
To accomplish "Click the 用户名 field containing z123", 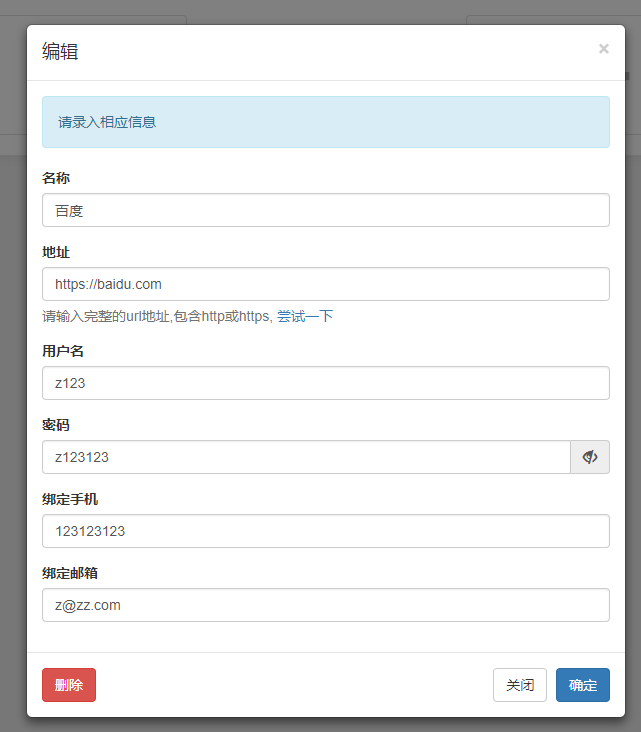I will click(x=325, y=383).
